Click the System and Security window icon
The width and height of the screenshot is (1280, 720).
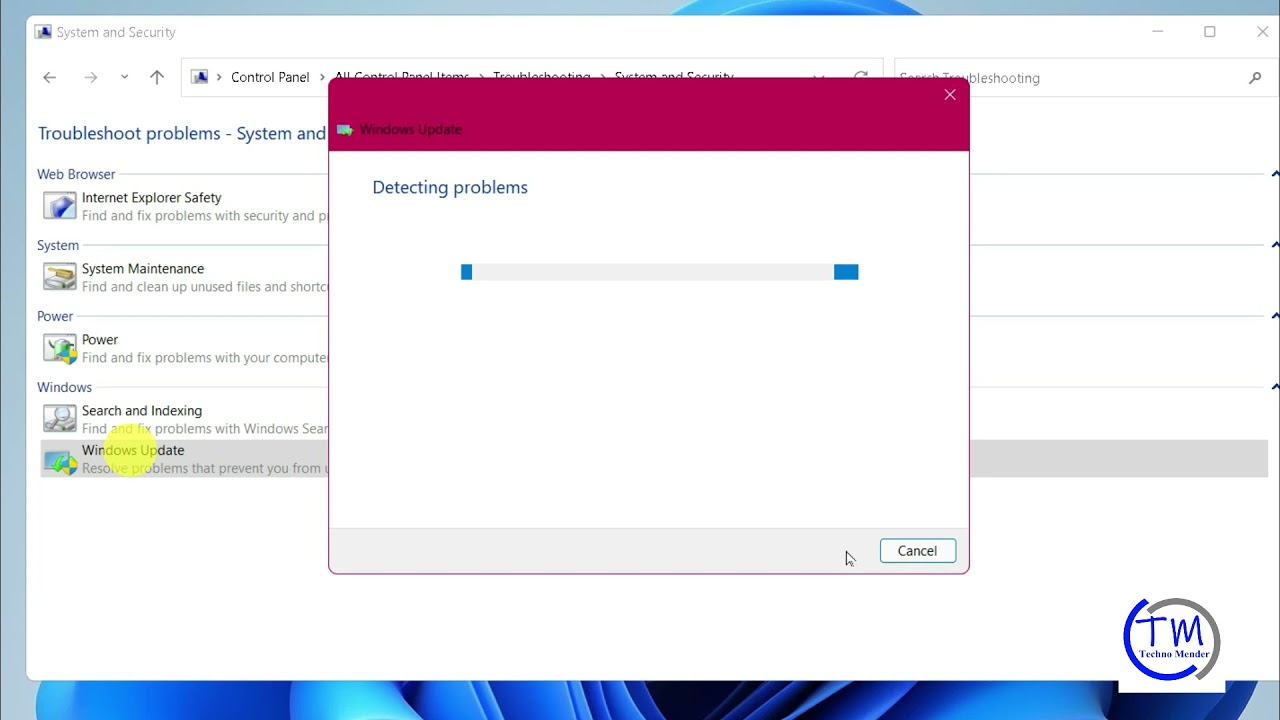(43, 32)
